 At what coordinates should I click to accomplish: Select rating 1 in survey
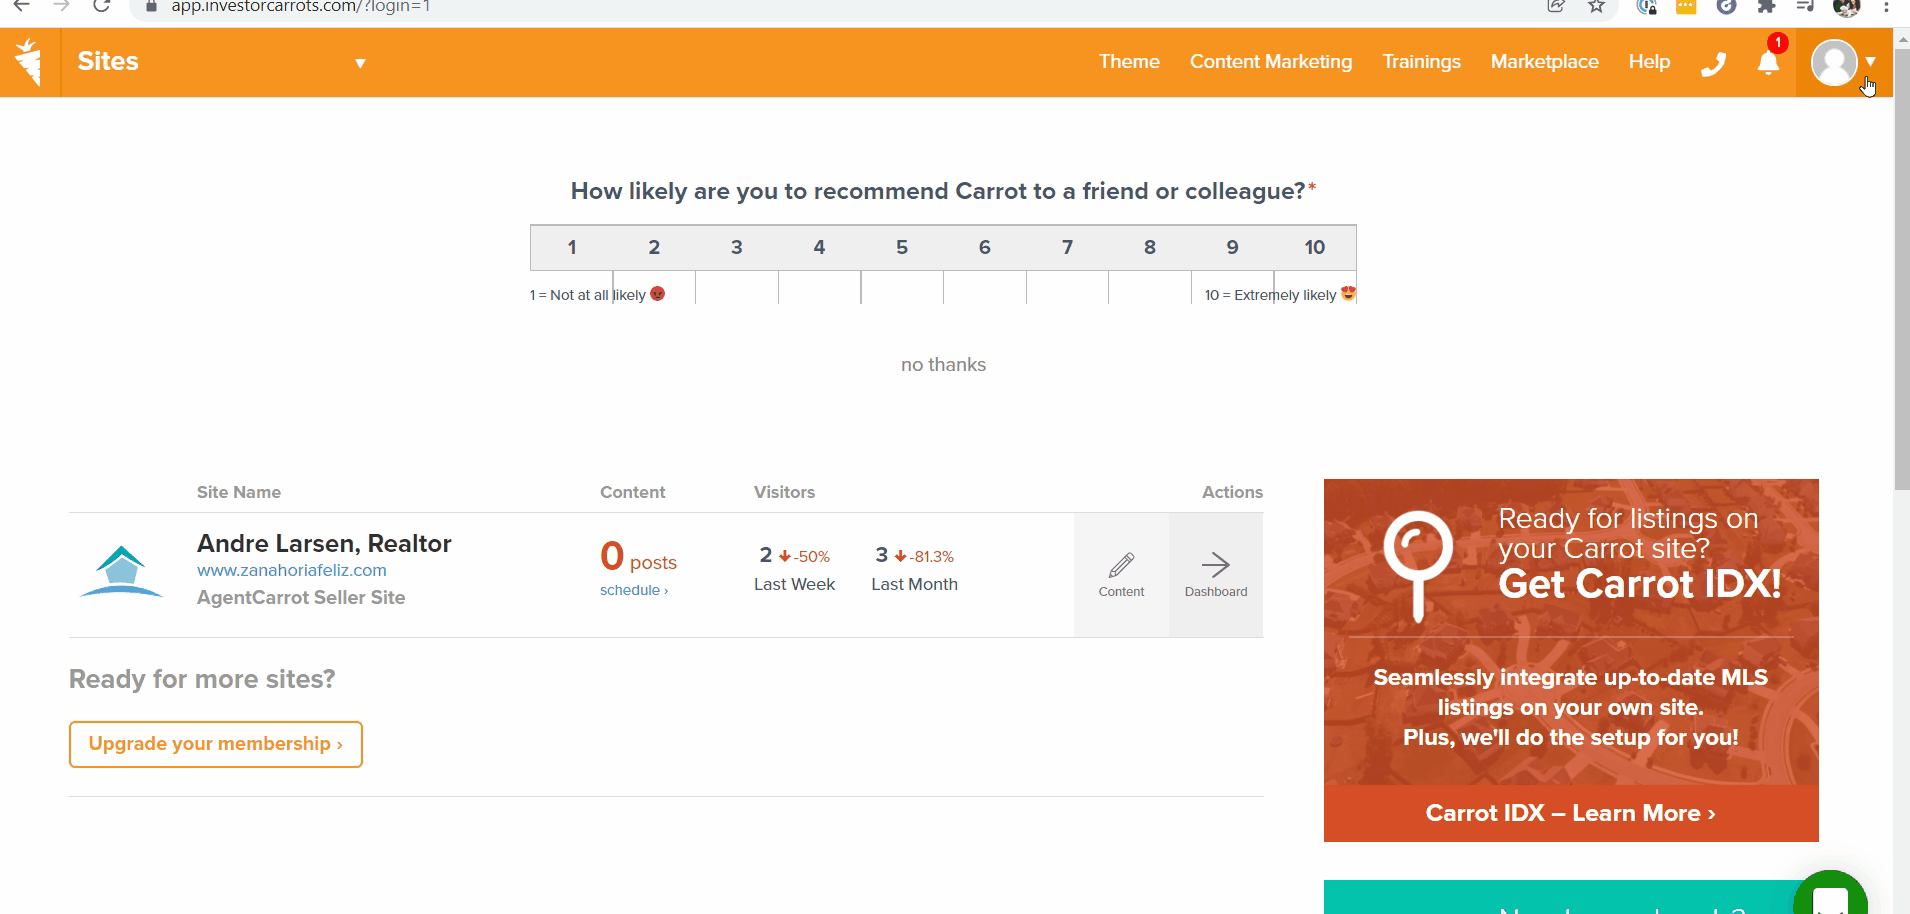coord(572,247)
